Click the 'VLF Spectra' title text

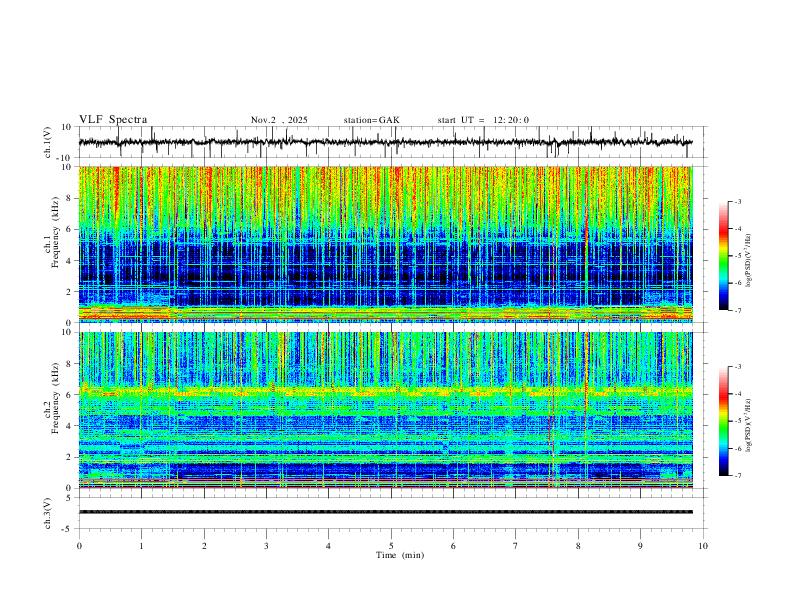pyautogui.click(x=113, y=120)
